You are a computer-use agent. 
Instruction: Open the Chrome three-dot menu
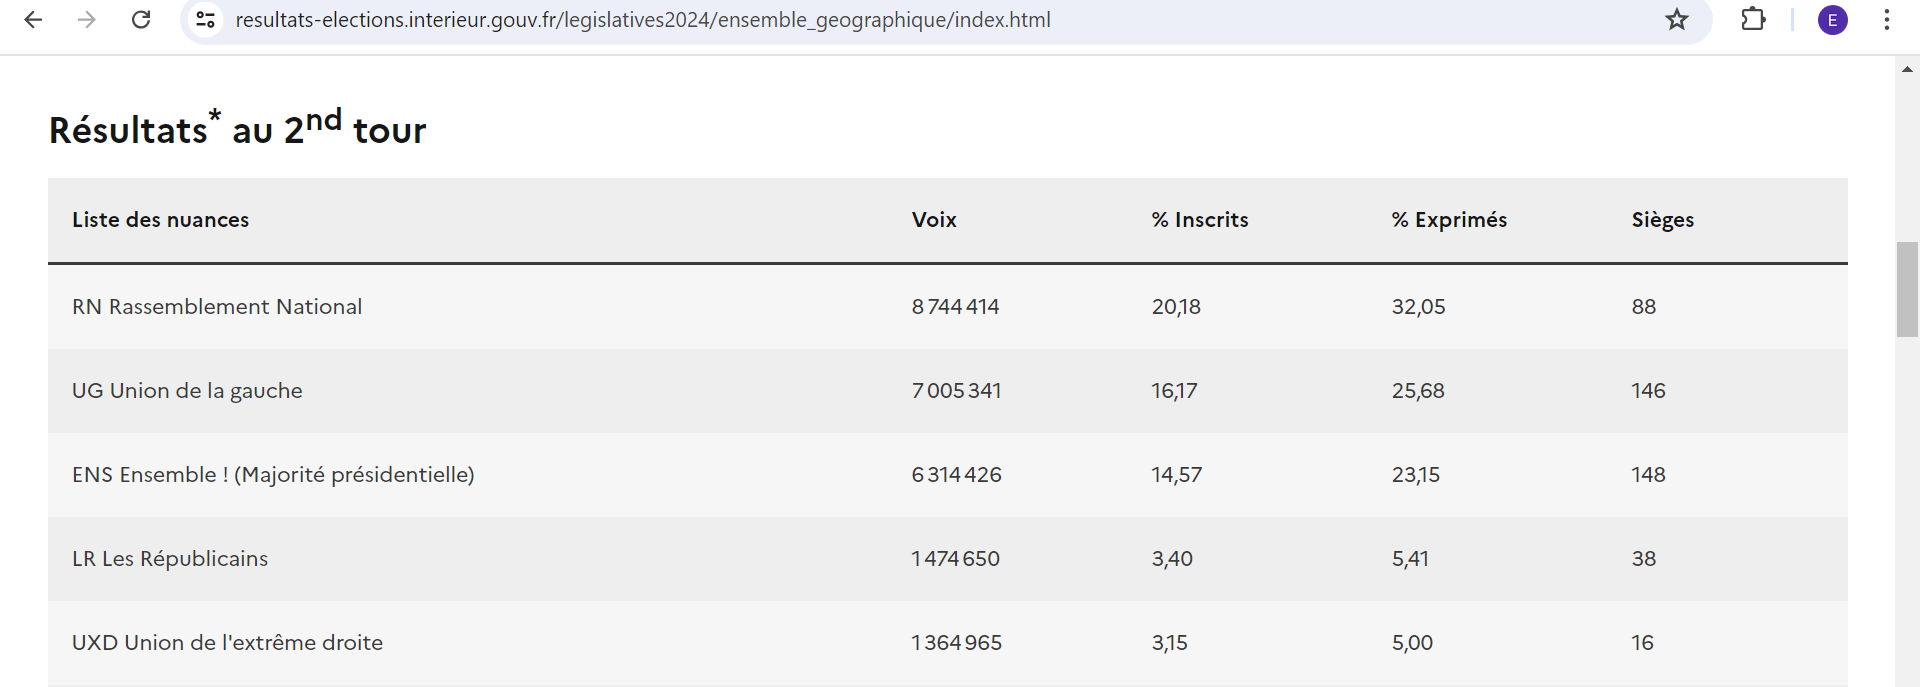[x=1887, y=20]
